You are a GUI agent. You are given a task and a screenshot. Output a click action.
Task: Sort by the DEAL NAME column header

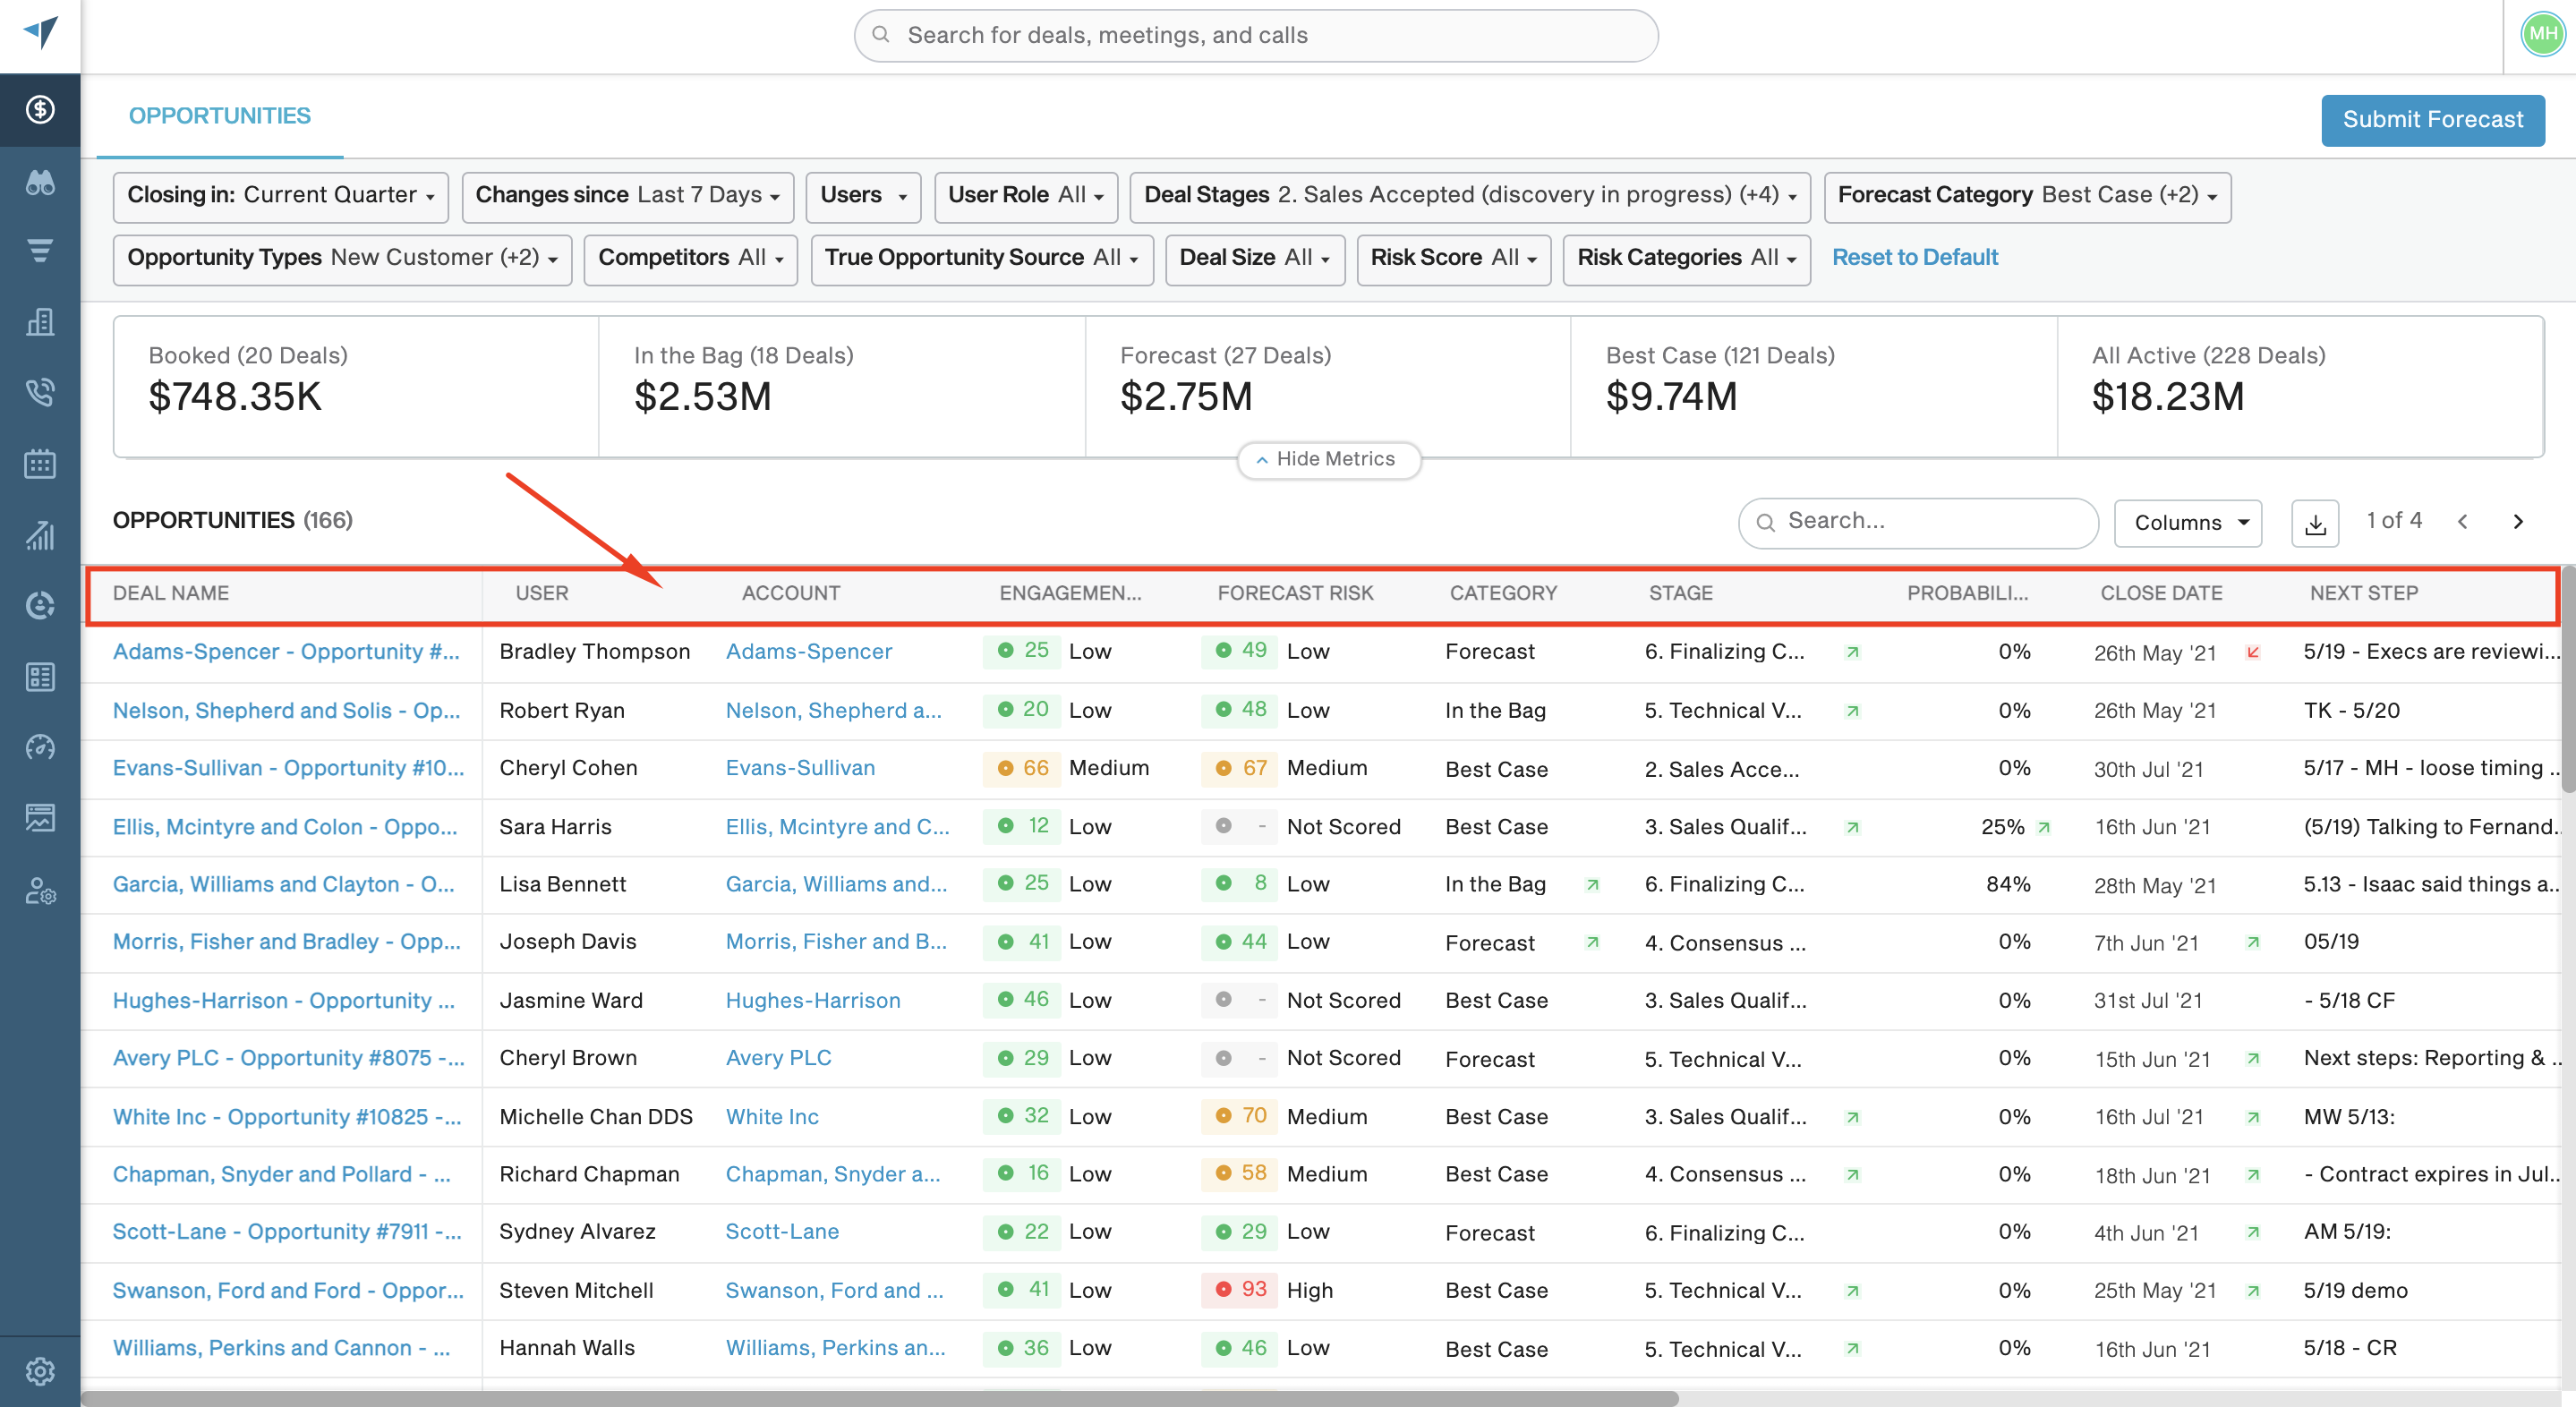tap(171, 593)
